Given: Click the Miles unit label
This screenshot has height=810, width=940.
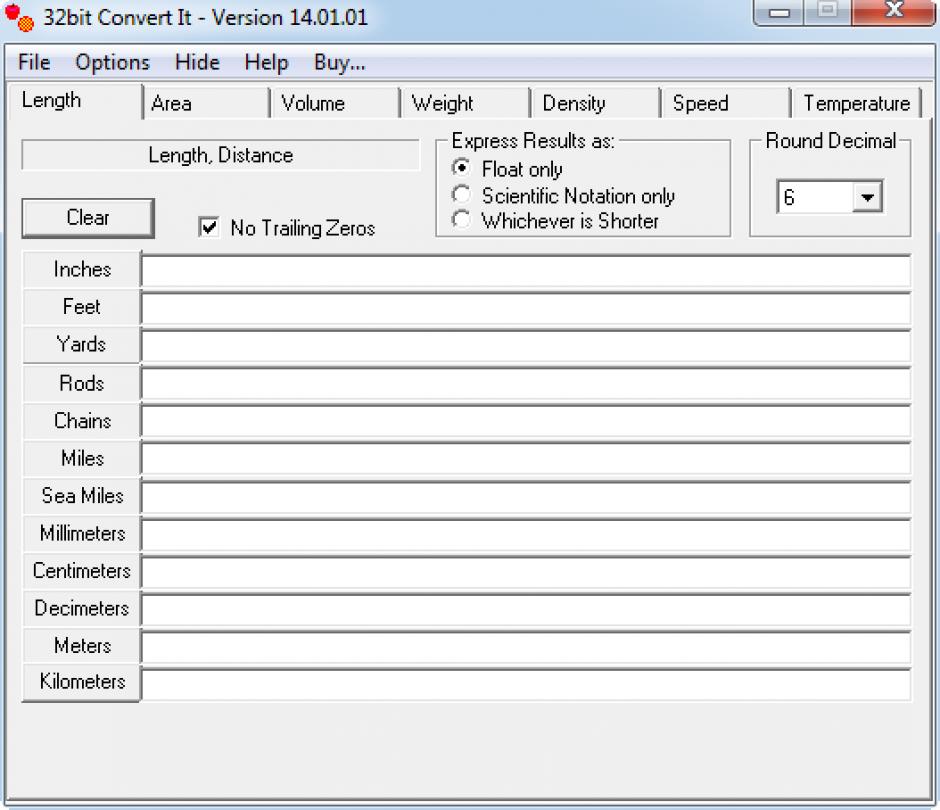Looking at the screenshot, I should [82, 459].
